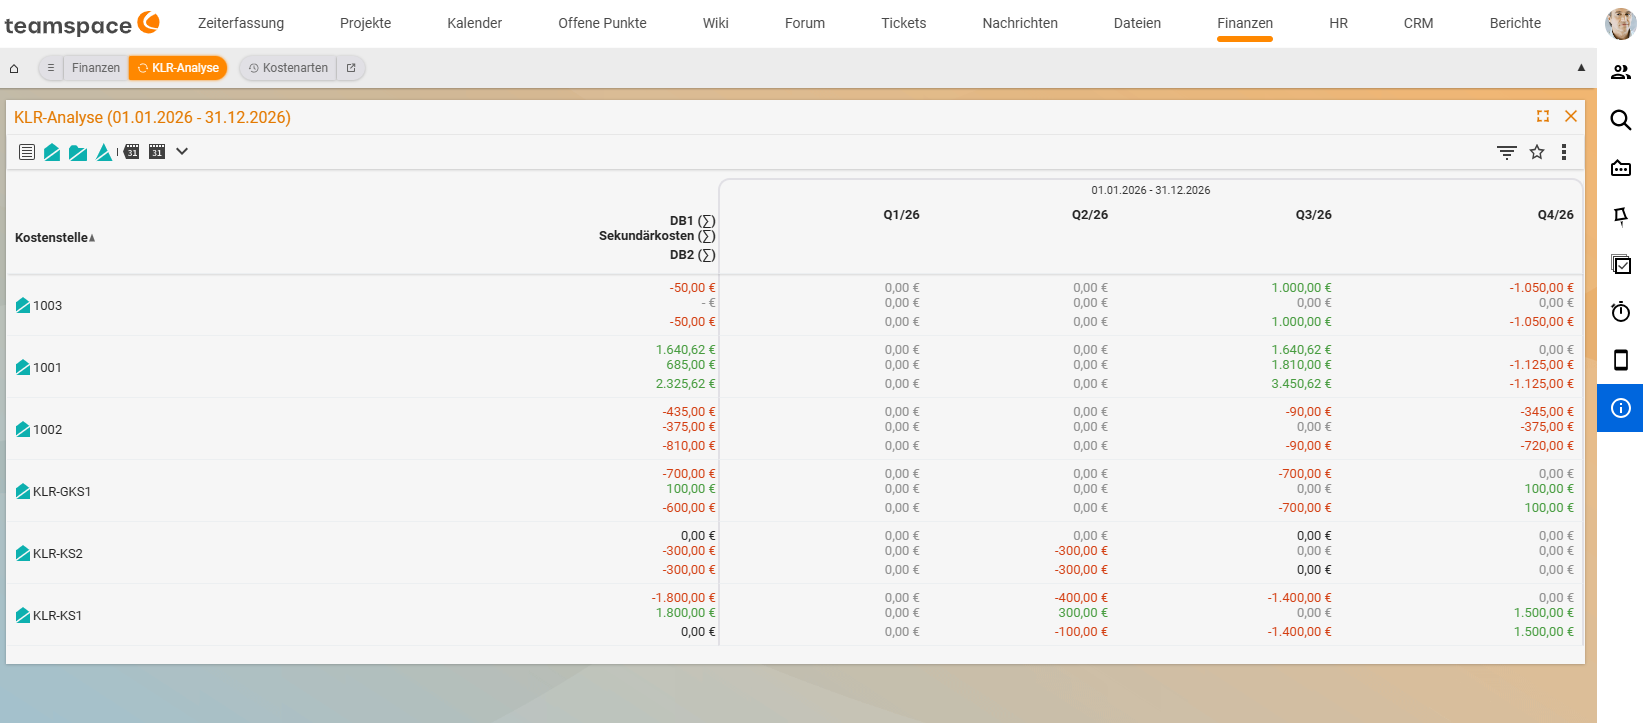This screenshot has width=1643, height=723.
Task: Close the KLR-Analyse panel
Action: pyautogui.click(x=1571, y=116)
